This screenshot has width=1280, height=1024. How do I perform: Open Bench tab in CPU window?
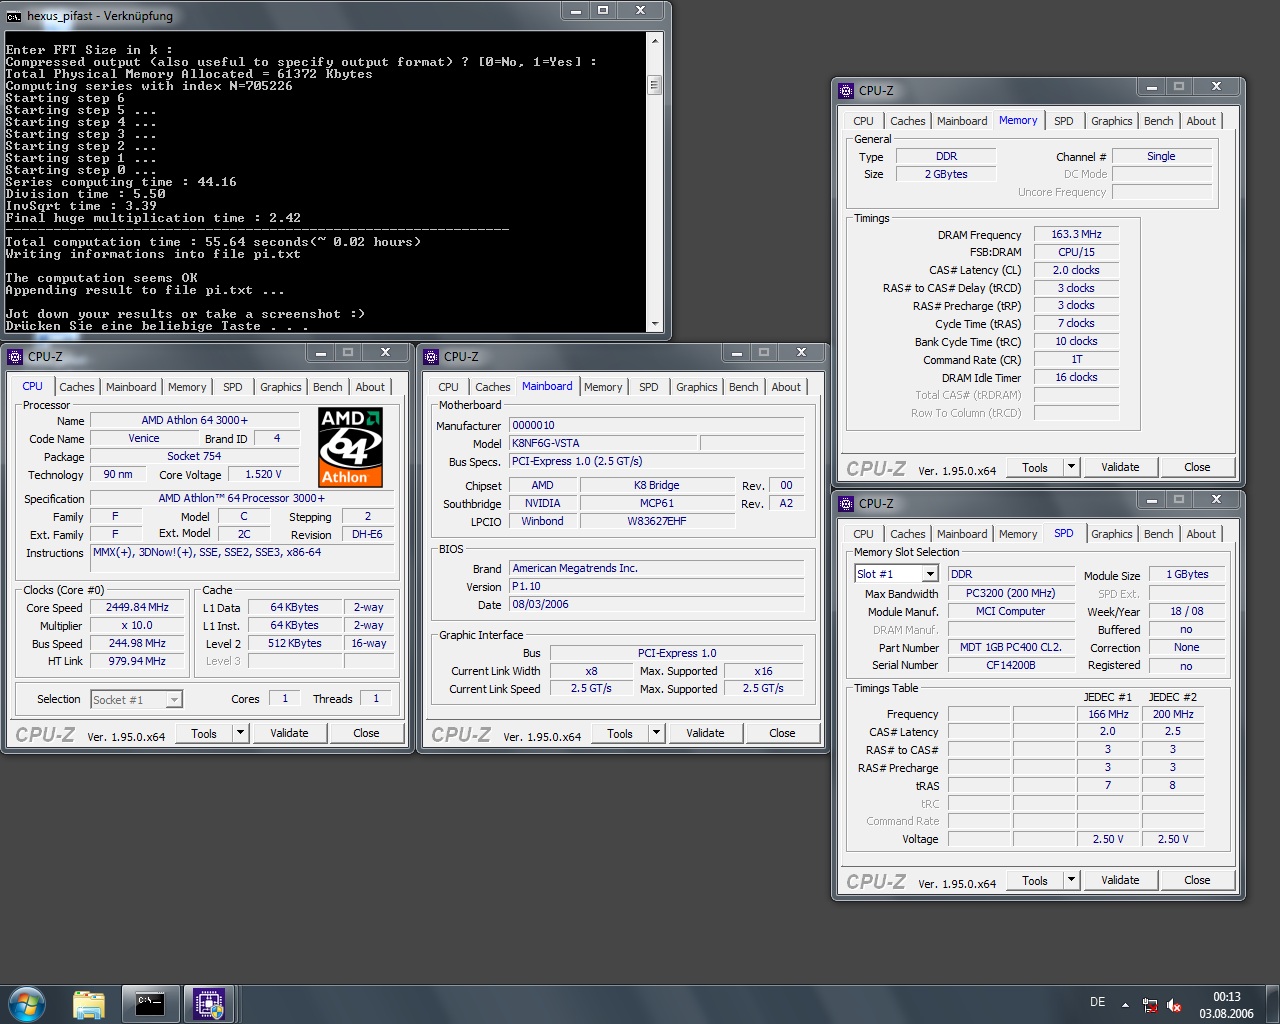tap(327, 387)
